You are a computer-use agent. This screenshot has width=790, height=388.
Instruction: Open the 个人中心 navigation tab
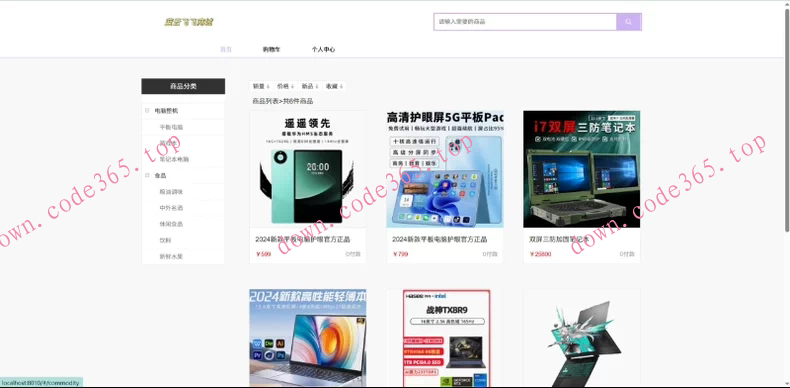click(323, 49)
